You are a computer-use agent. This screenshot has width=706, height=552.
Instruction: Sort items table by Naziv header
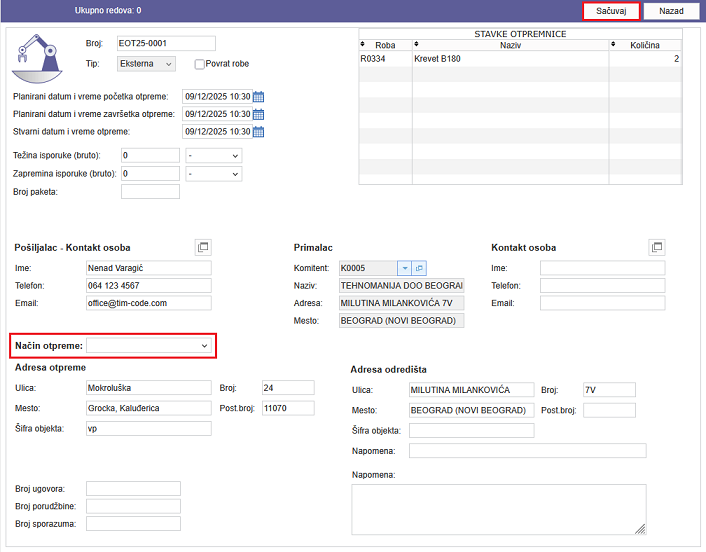[x=511, y=45]
